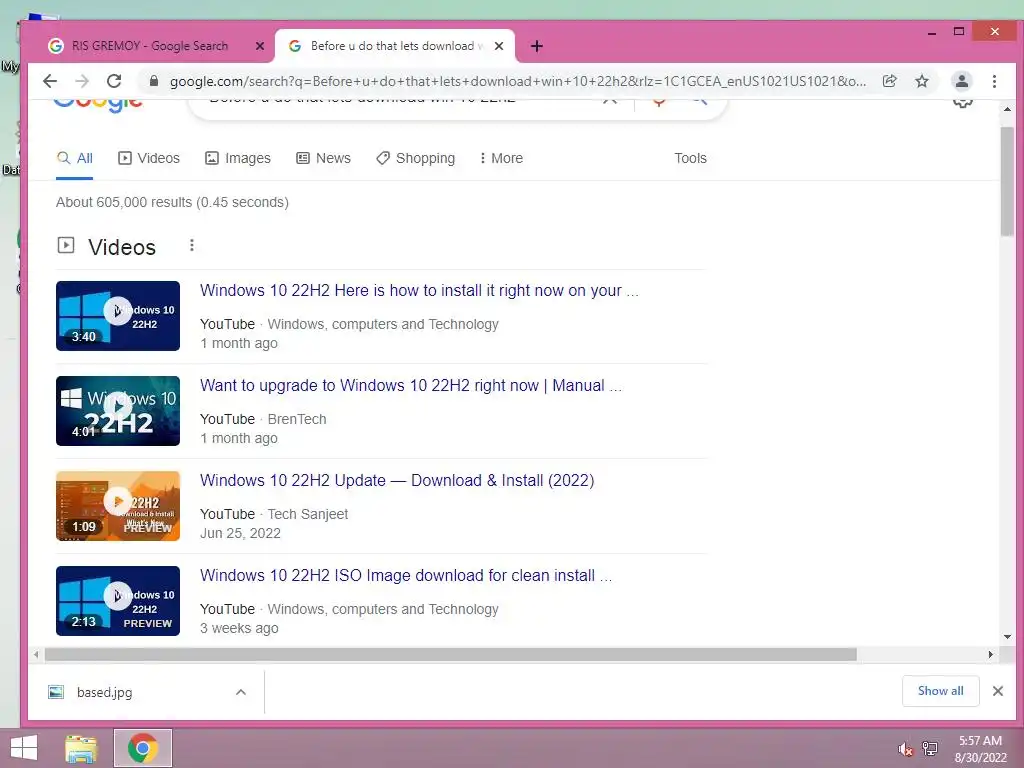Open 'Windows 10 22H2 ISO Image download' link
This screenshot has height=768, width=1024.
406,575
